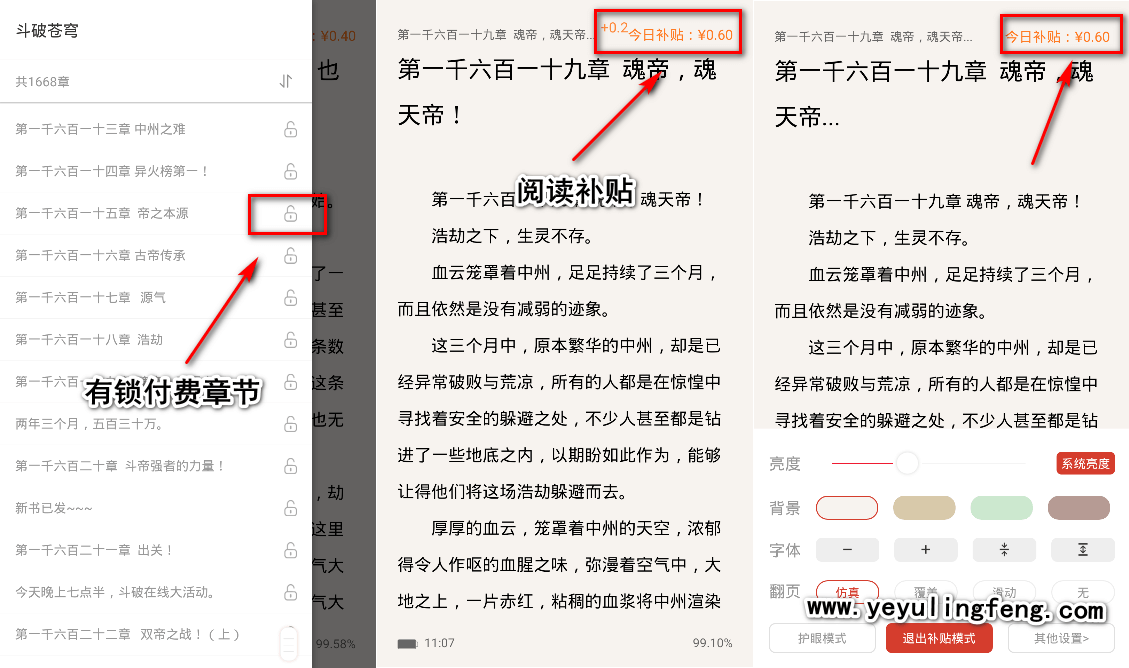Image resolution: width=1129 pixels, height=668 pixels.
Task: Tap 今日补贴：¥0.60 in middle reading screen
Action: [x=680, y=35]
